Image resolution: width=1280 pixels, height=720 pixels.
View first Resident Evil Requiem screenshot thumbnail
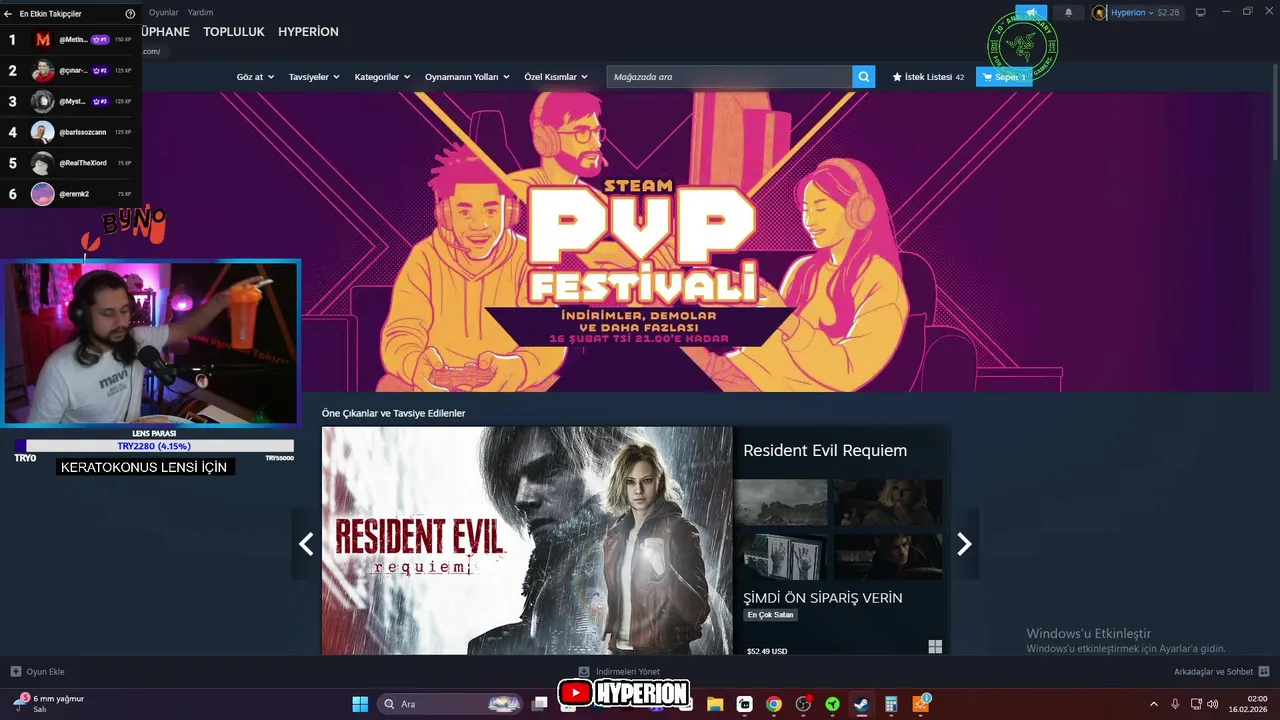[781, 502]
